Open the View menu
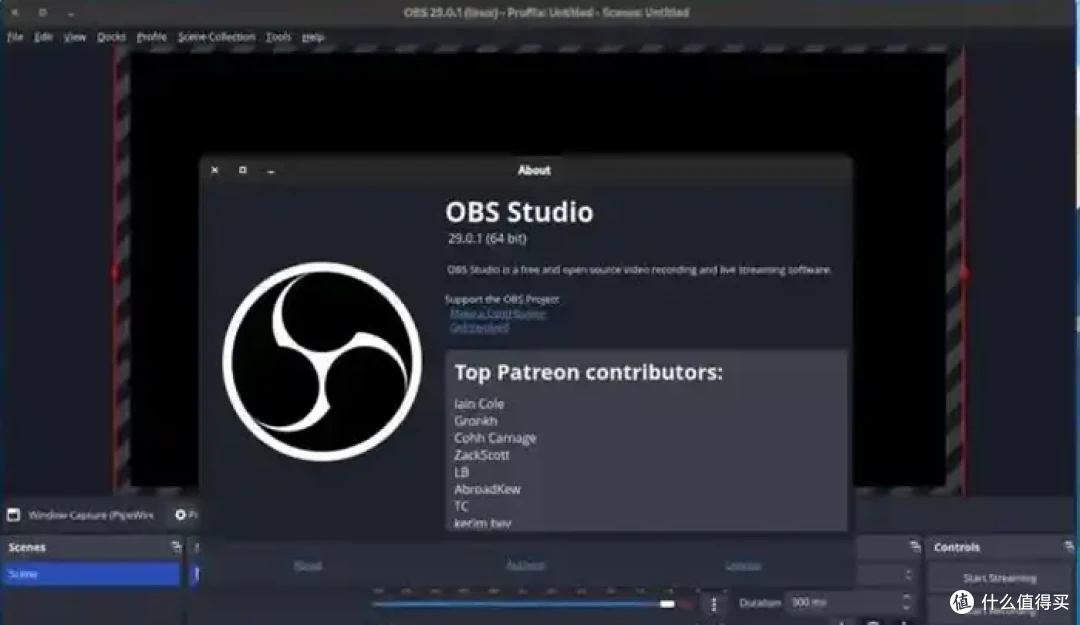Image resolution: width=1080 pixels, height=625 pixels. point(75,37)
